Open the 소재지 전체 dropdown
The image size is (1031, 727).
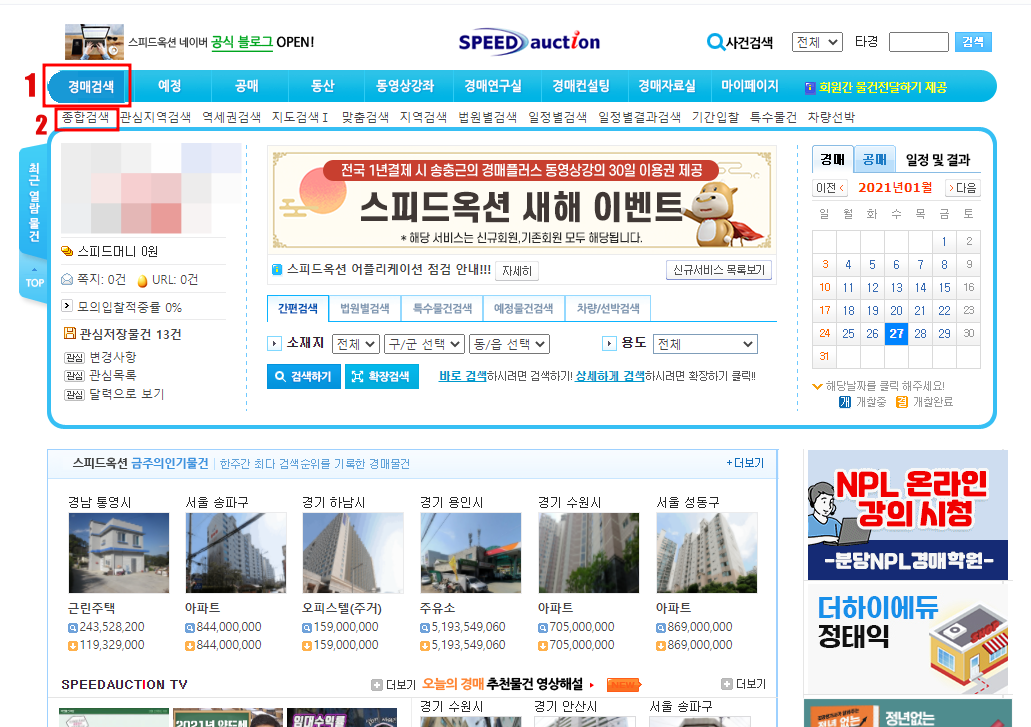(356, 344)
